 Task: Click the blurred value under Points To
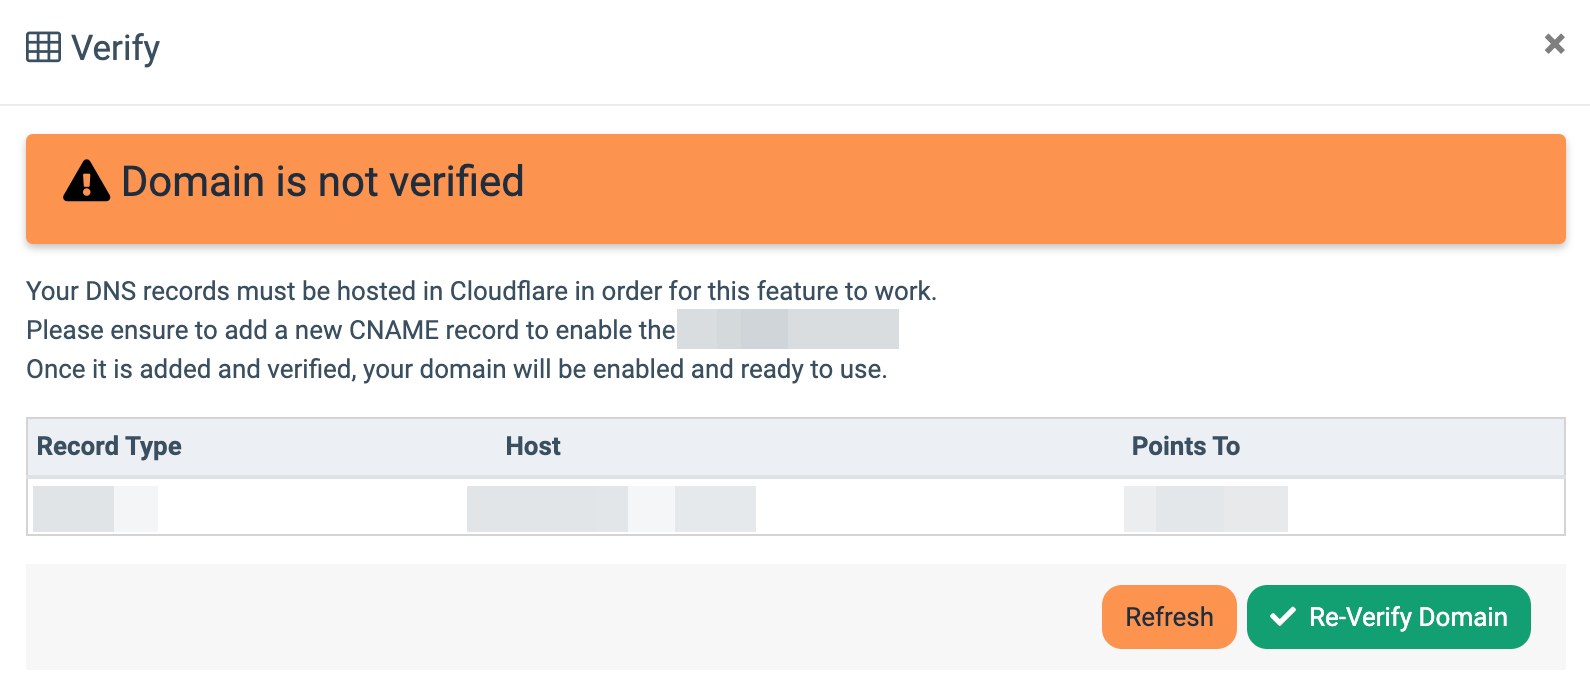coord(1205,508)
